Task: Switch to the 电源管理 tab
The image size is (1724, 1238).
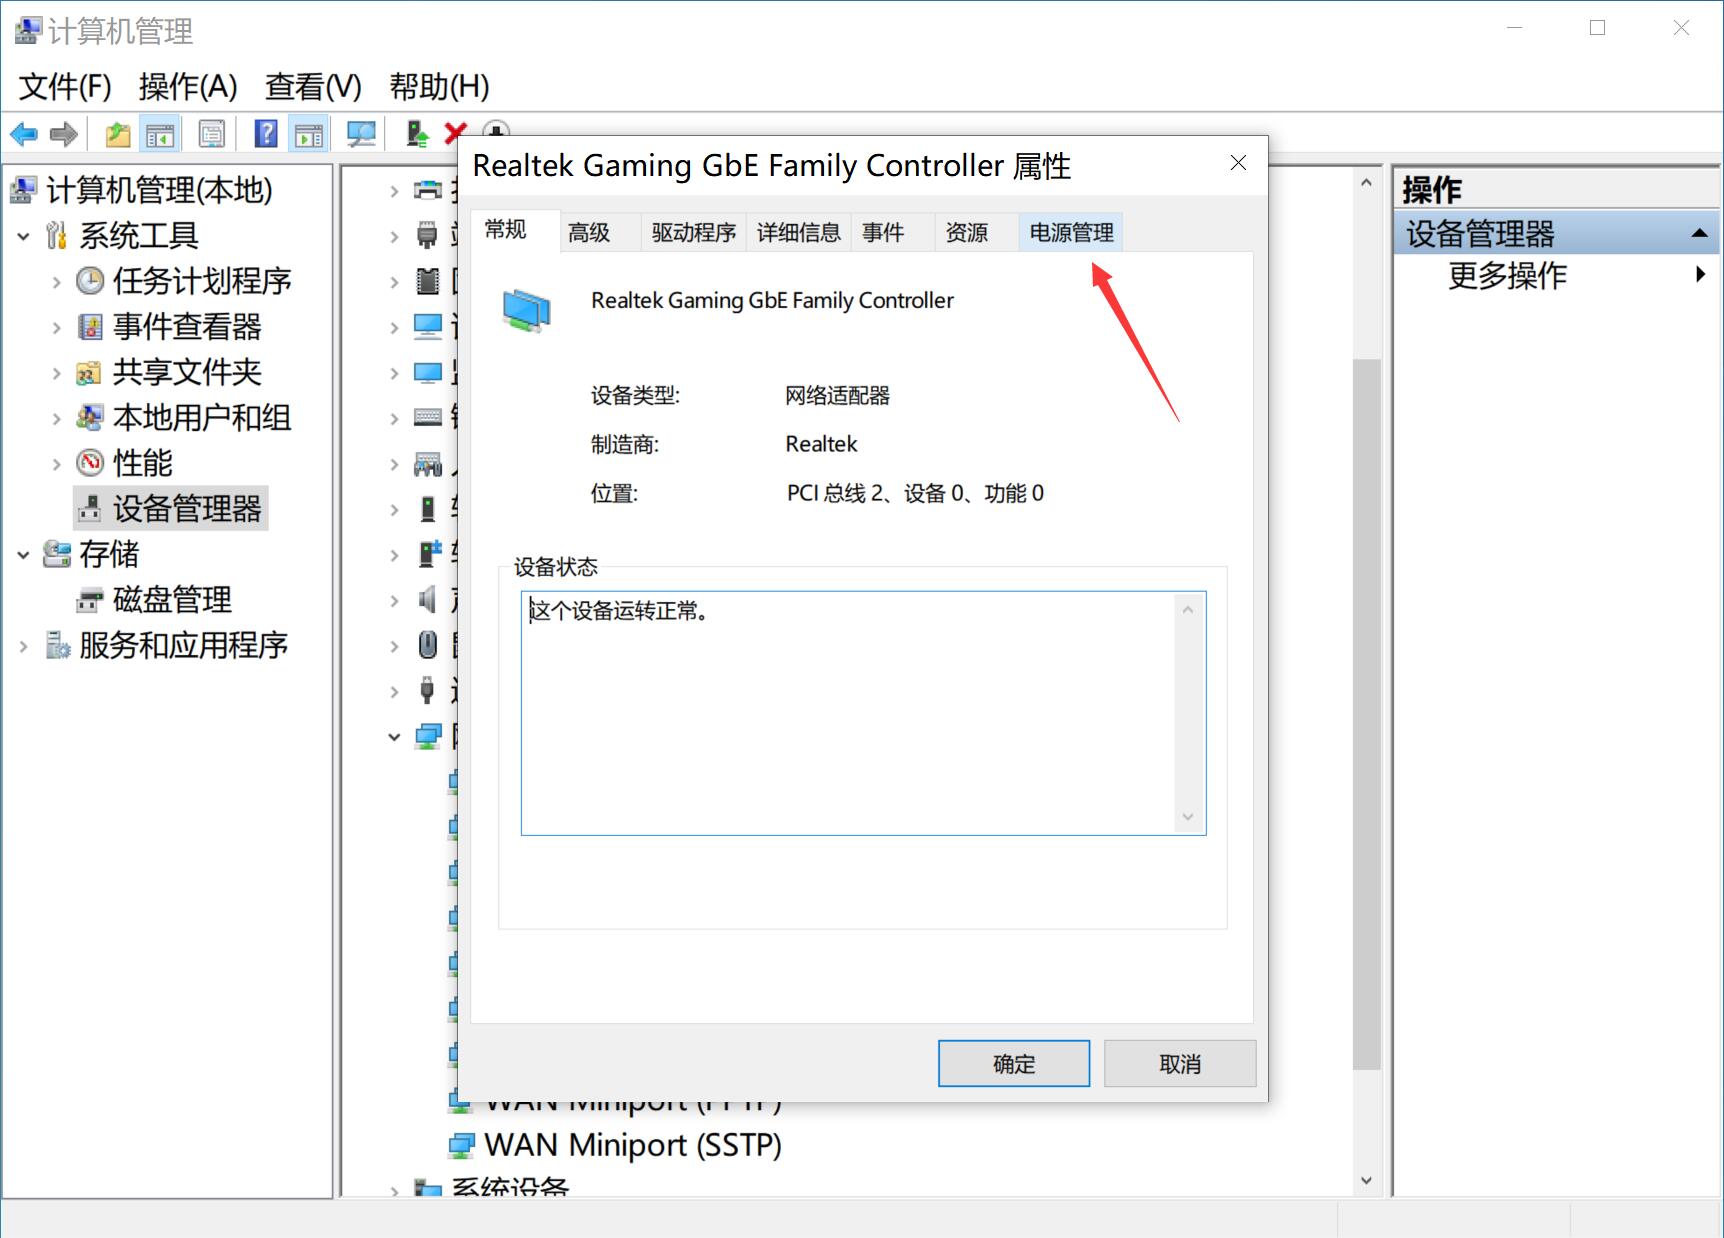Action: (x=1072, y=232)
